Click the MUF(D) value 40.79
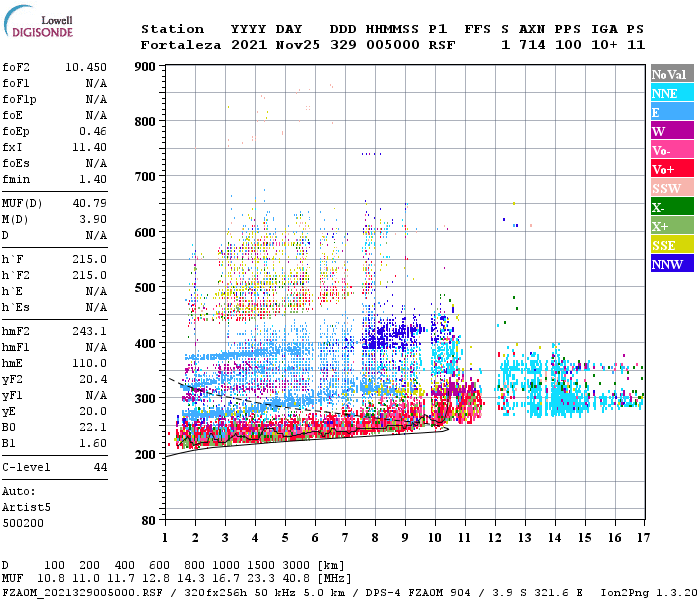The height and width of the screenshot is (600, 700). click(x=89, y=204)
